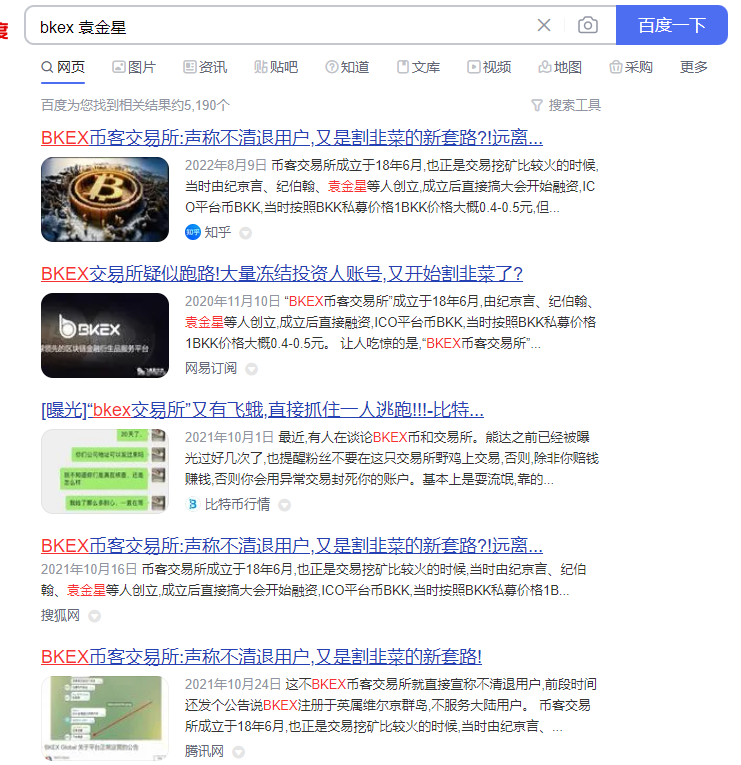
Task: Select the 网页 tab
Action: coord(63,67)
